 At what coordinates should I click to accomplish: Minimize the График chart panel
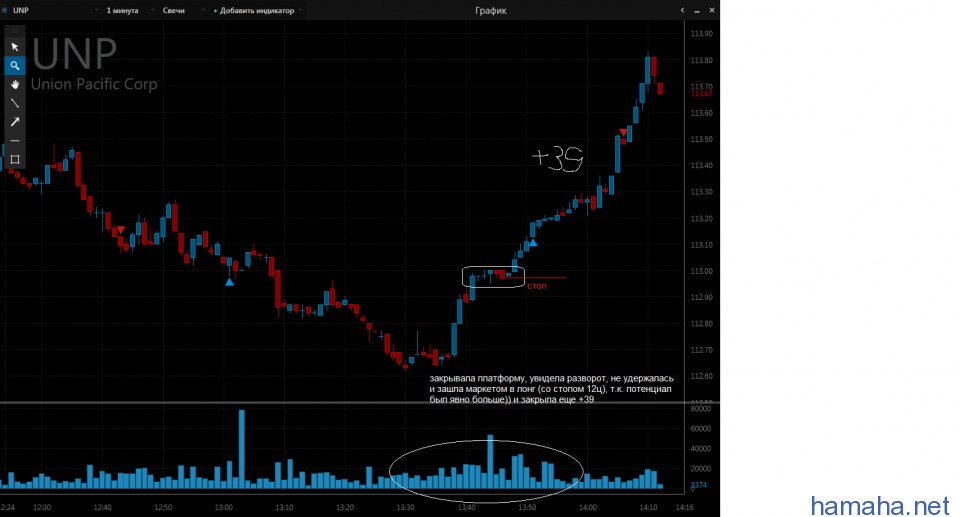pos(697,10)
